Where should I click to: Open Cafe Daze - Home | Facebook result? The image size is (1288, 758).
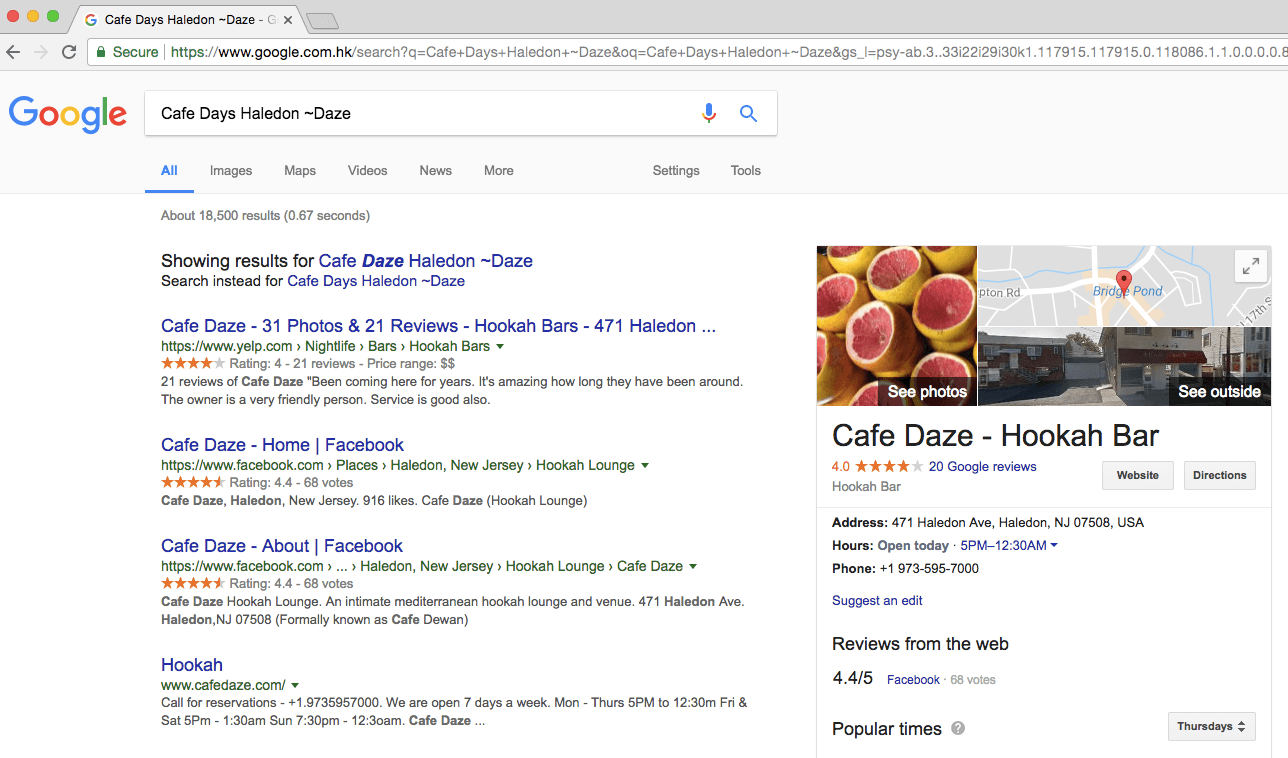point(282,445)
